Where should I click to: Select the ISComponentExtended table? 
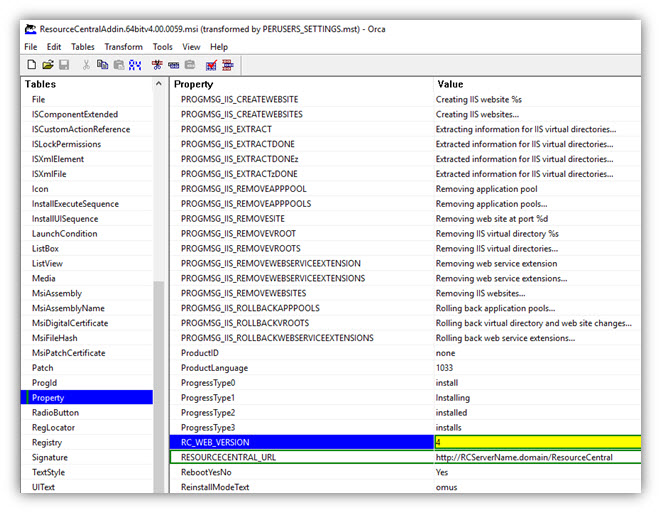click(75, 114)
